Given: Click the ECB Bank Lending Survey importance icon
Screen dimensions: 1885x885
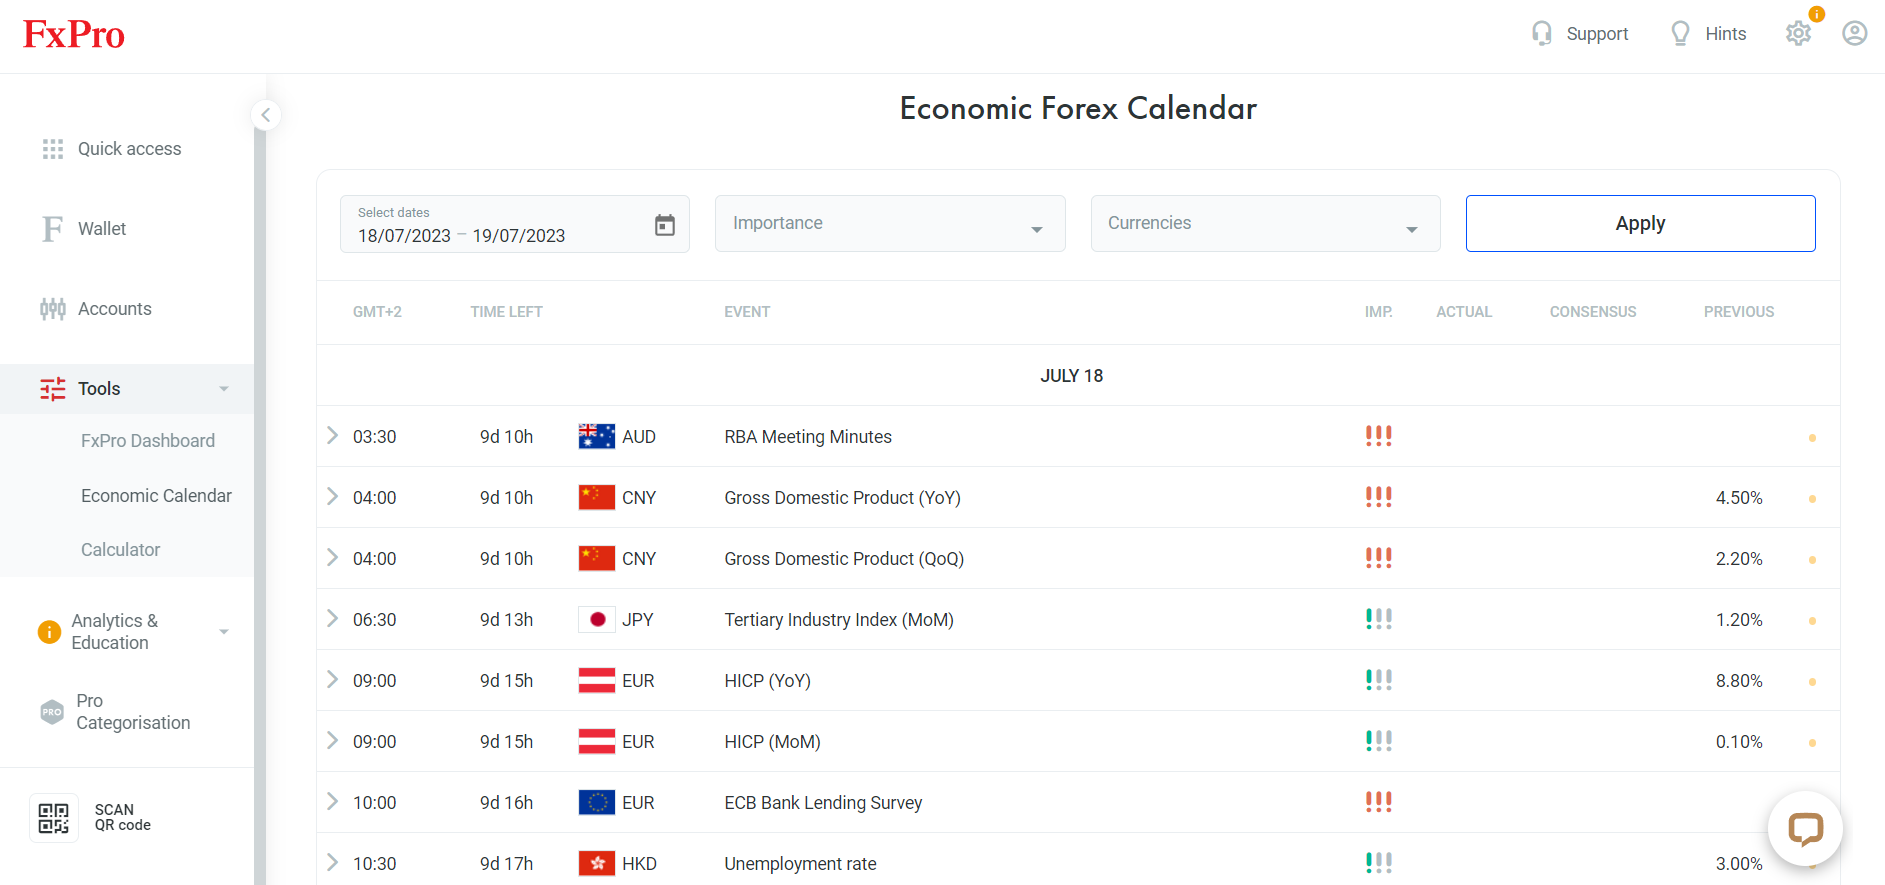Looking at the screenshot, I should [x=1379, y=802].
